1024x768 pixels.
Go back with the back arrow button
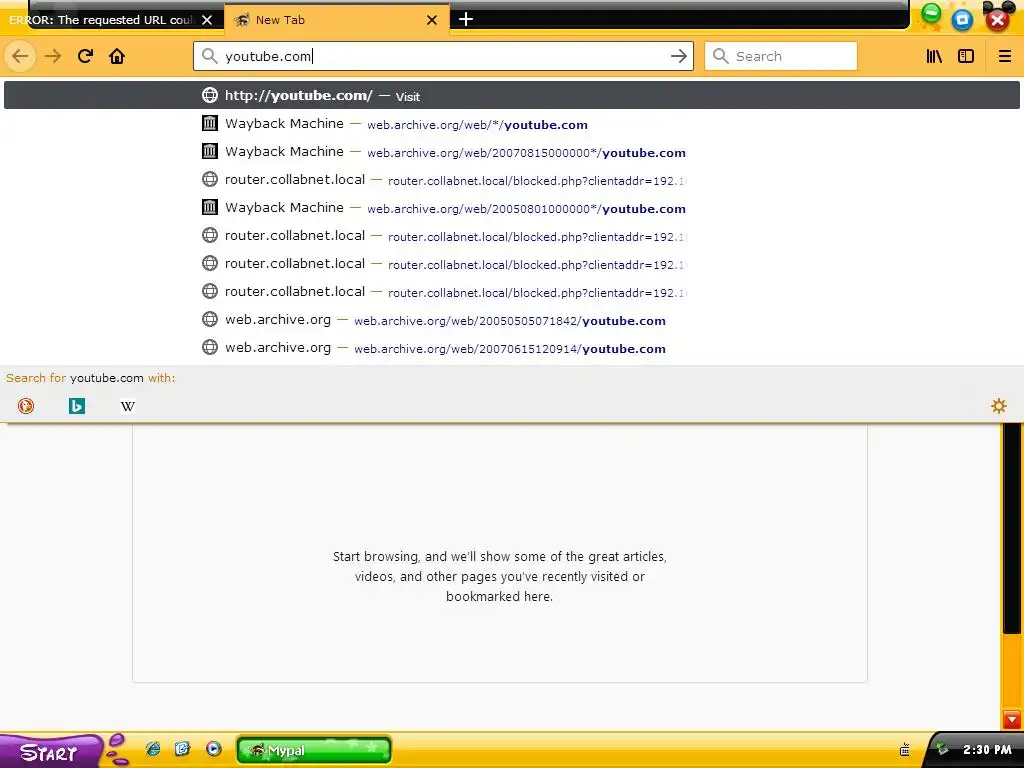pos(20,56)
